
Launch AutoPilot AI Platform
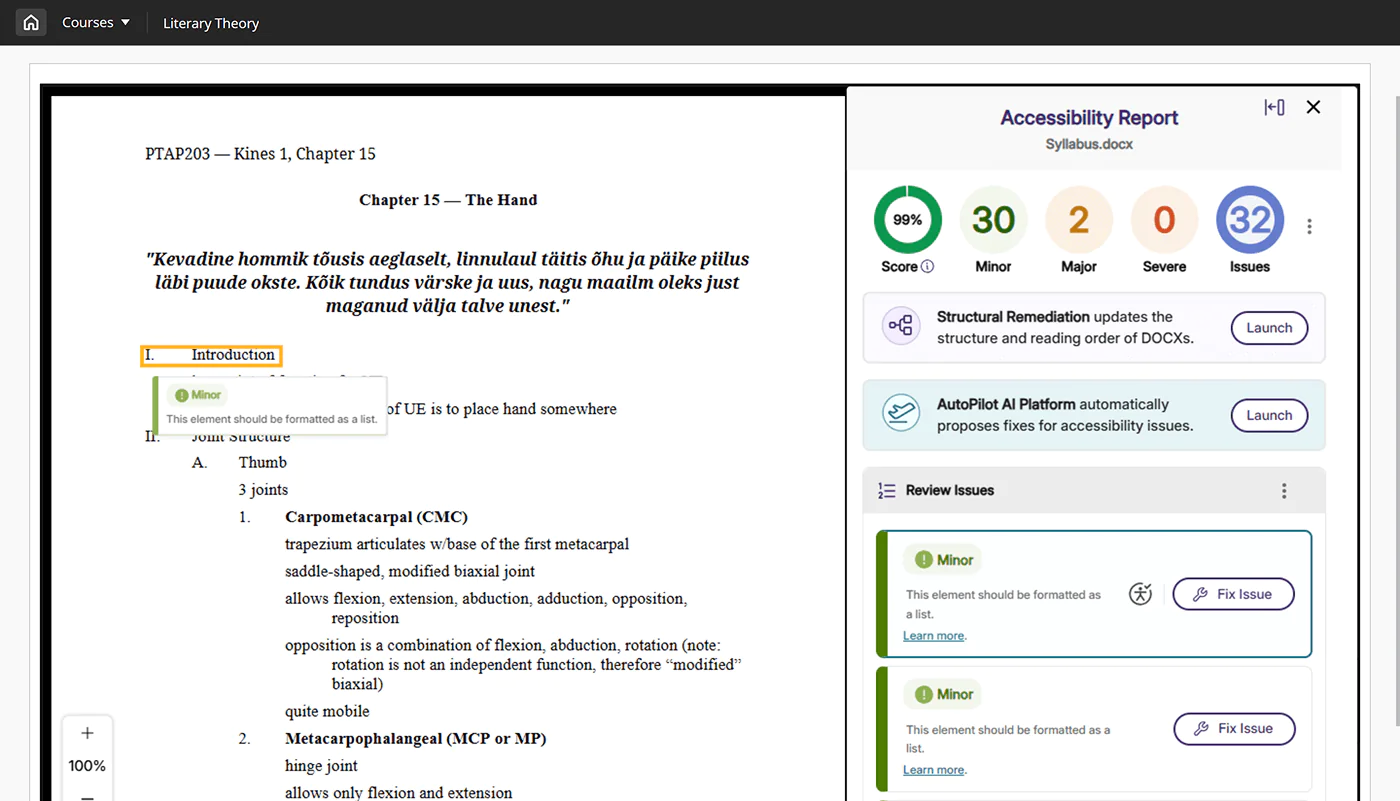pos(1269,415)
